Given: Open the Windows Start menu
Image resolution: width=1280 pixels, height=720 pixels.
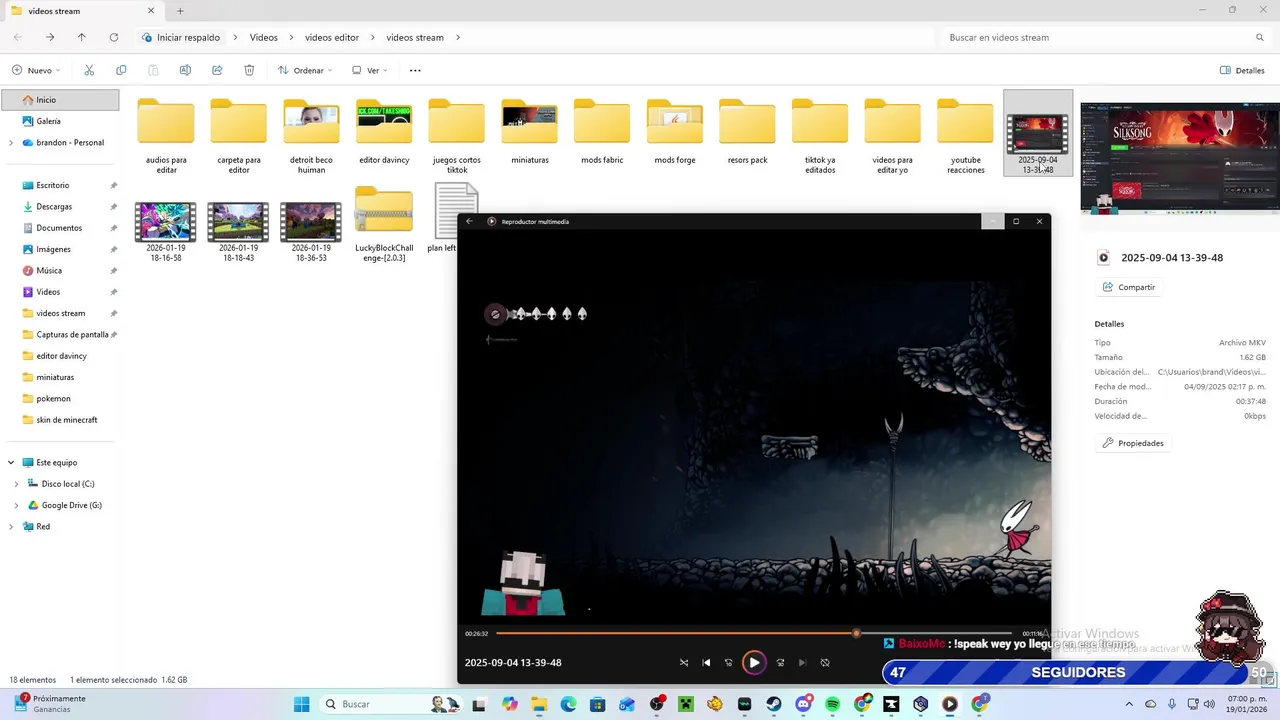Looking at the screenshot, I should point(301,704).
